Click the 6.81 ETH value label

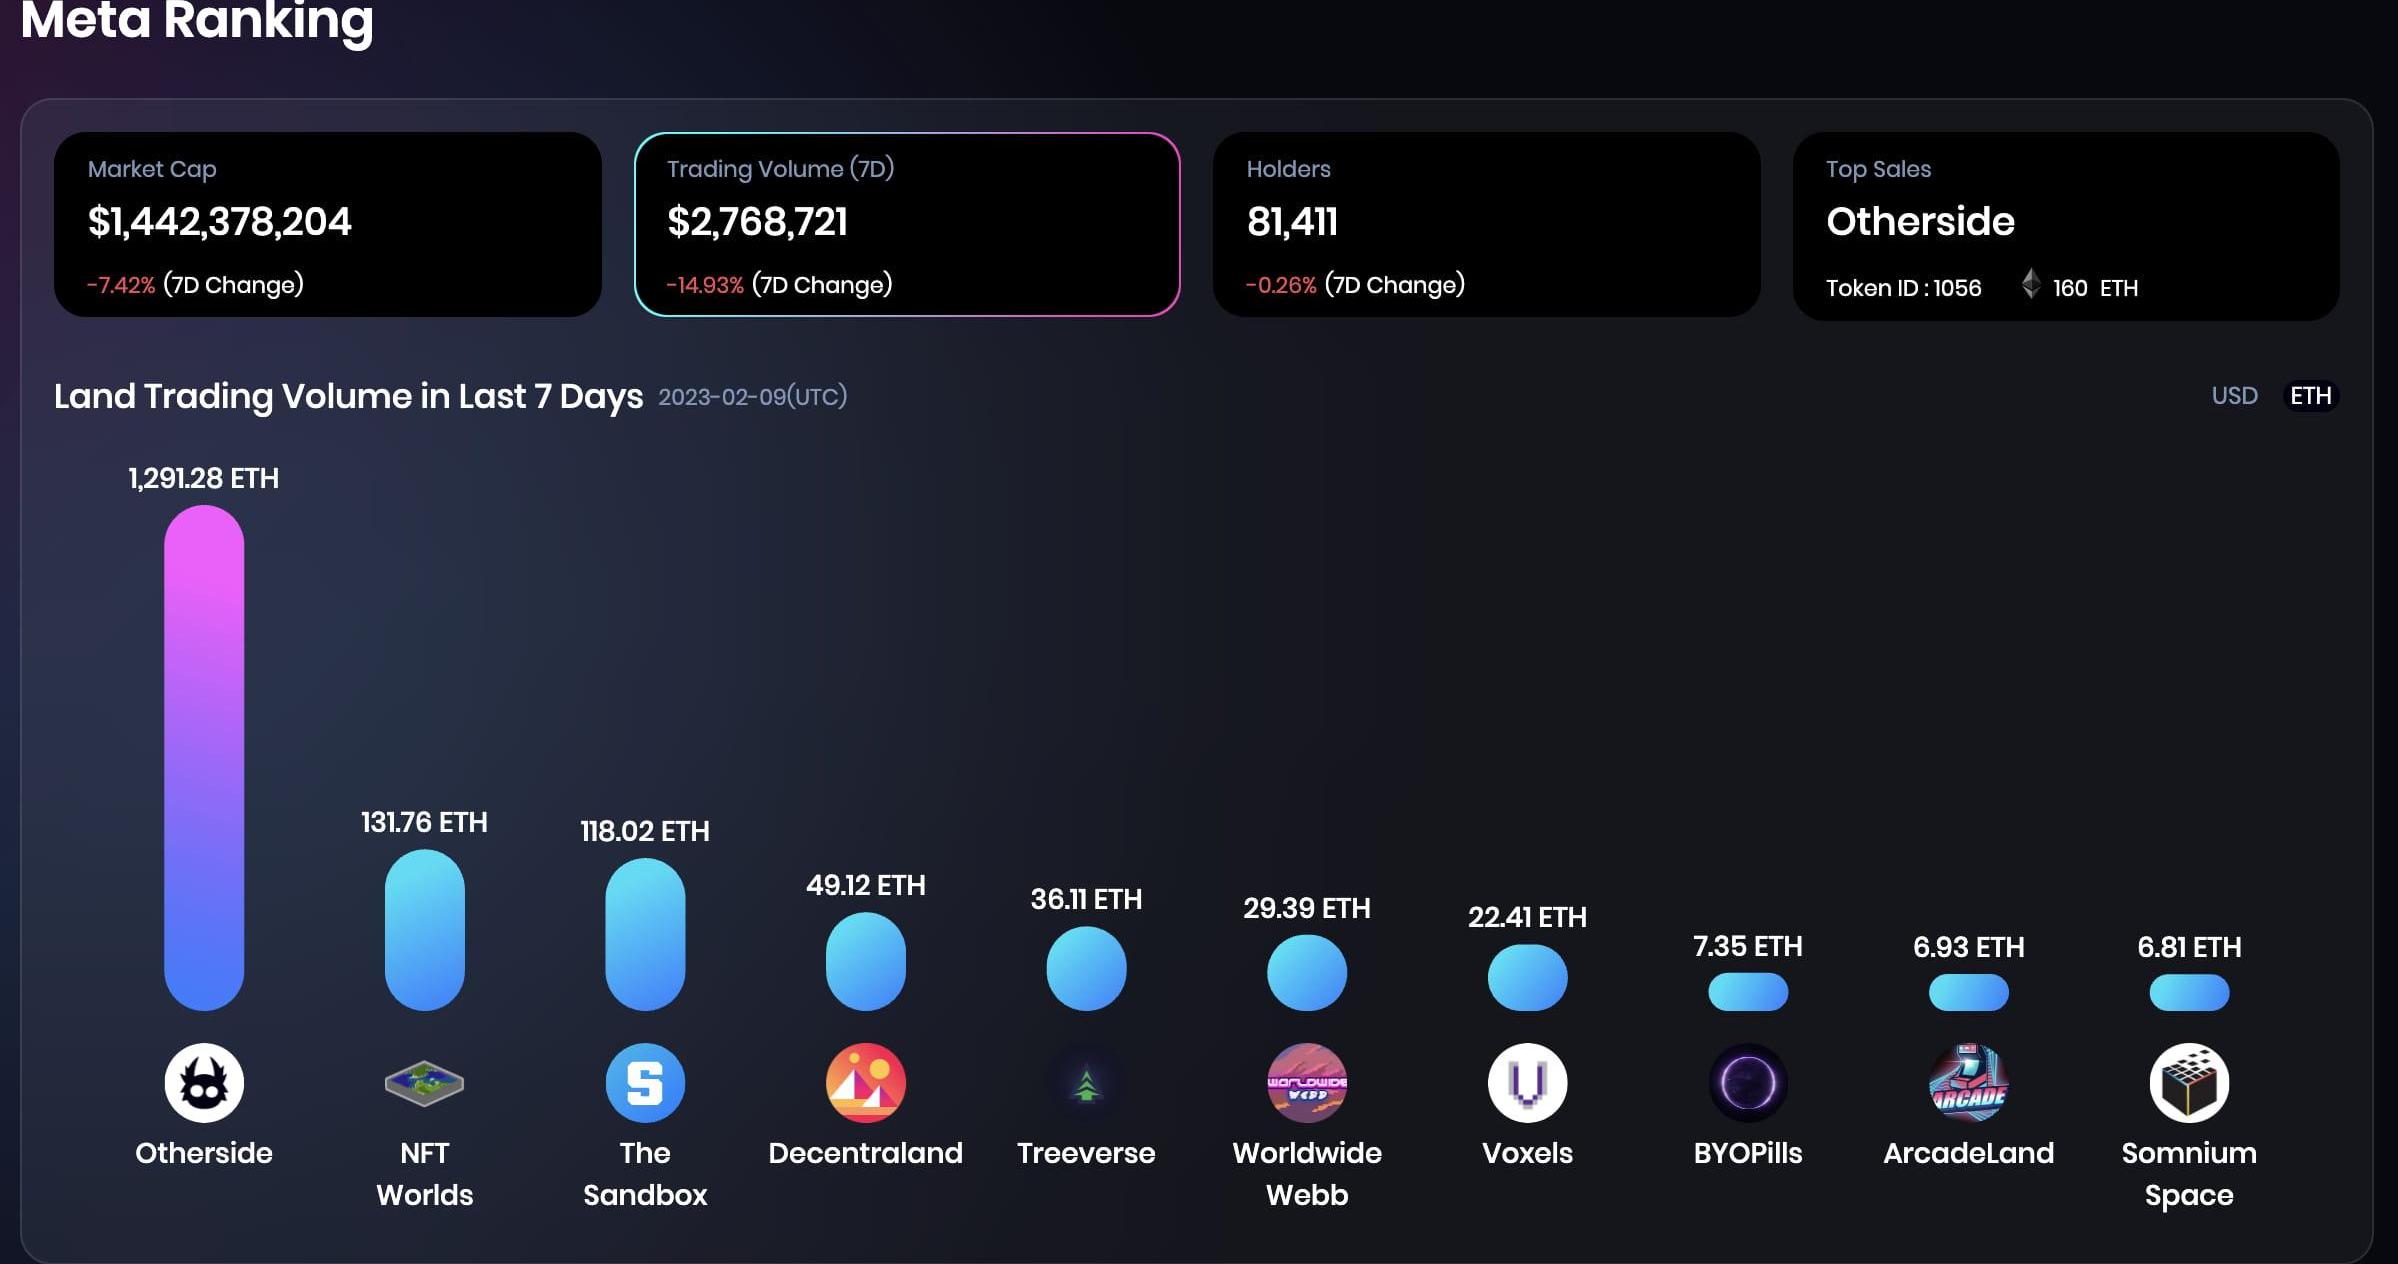coord(2189,947)
